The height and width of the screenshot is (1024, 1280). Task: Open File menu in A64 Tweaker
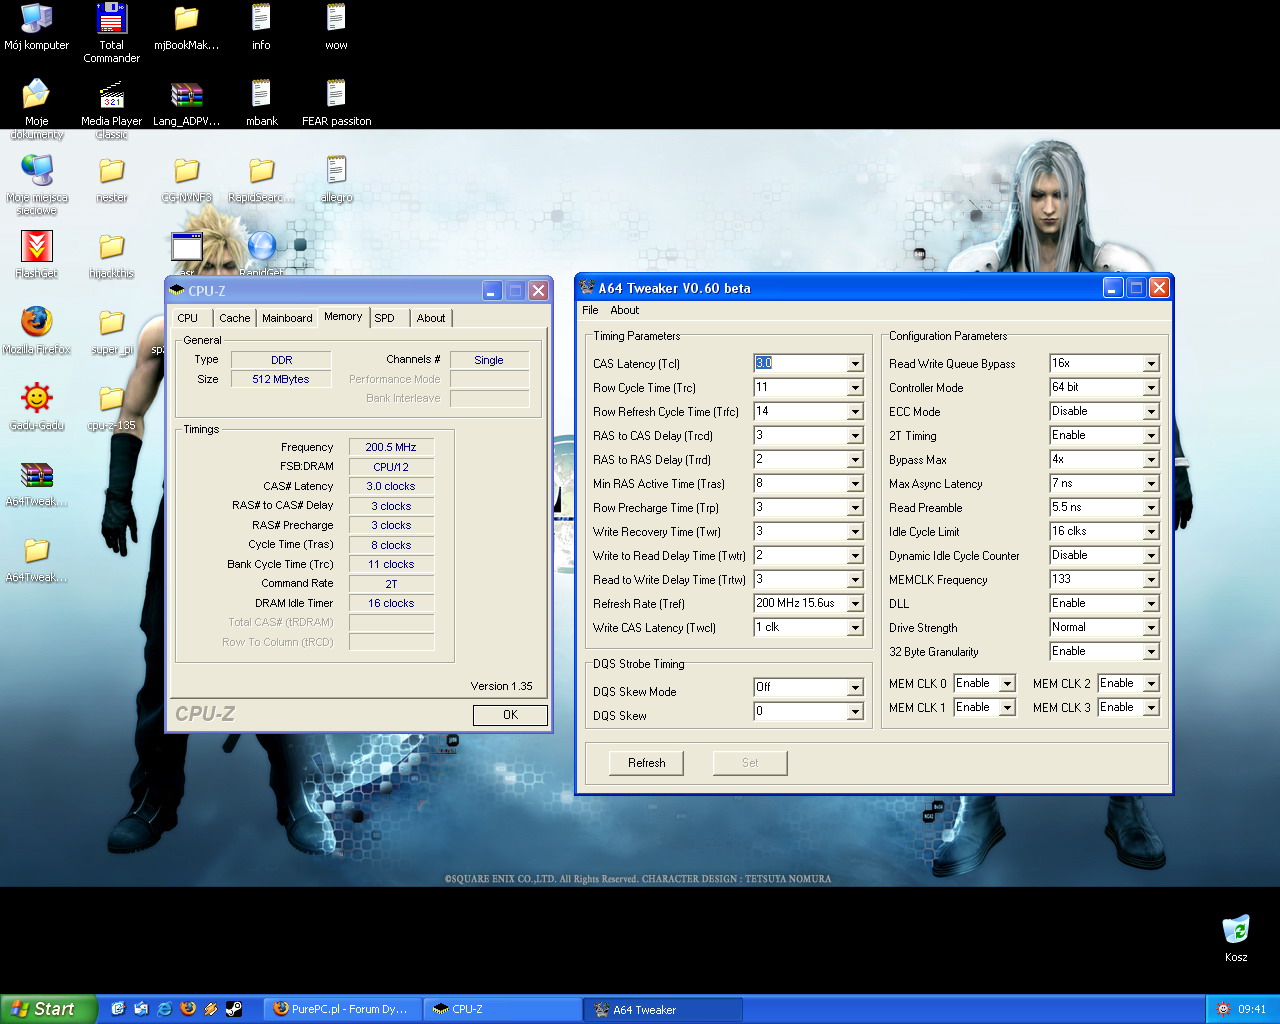pos(590,310)
